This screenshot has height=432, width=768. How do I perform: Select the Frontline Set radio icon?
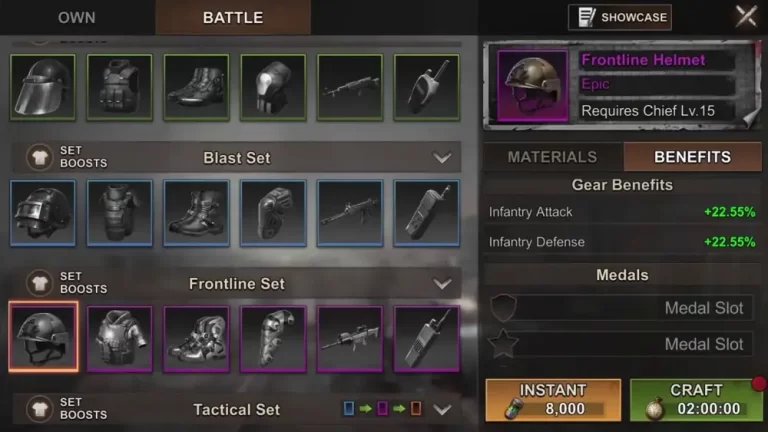point(427,338)
